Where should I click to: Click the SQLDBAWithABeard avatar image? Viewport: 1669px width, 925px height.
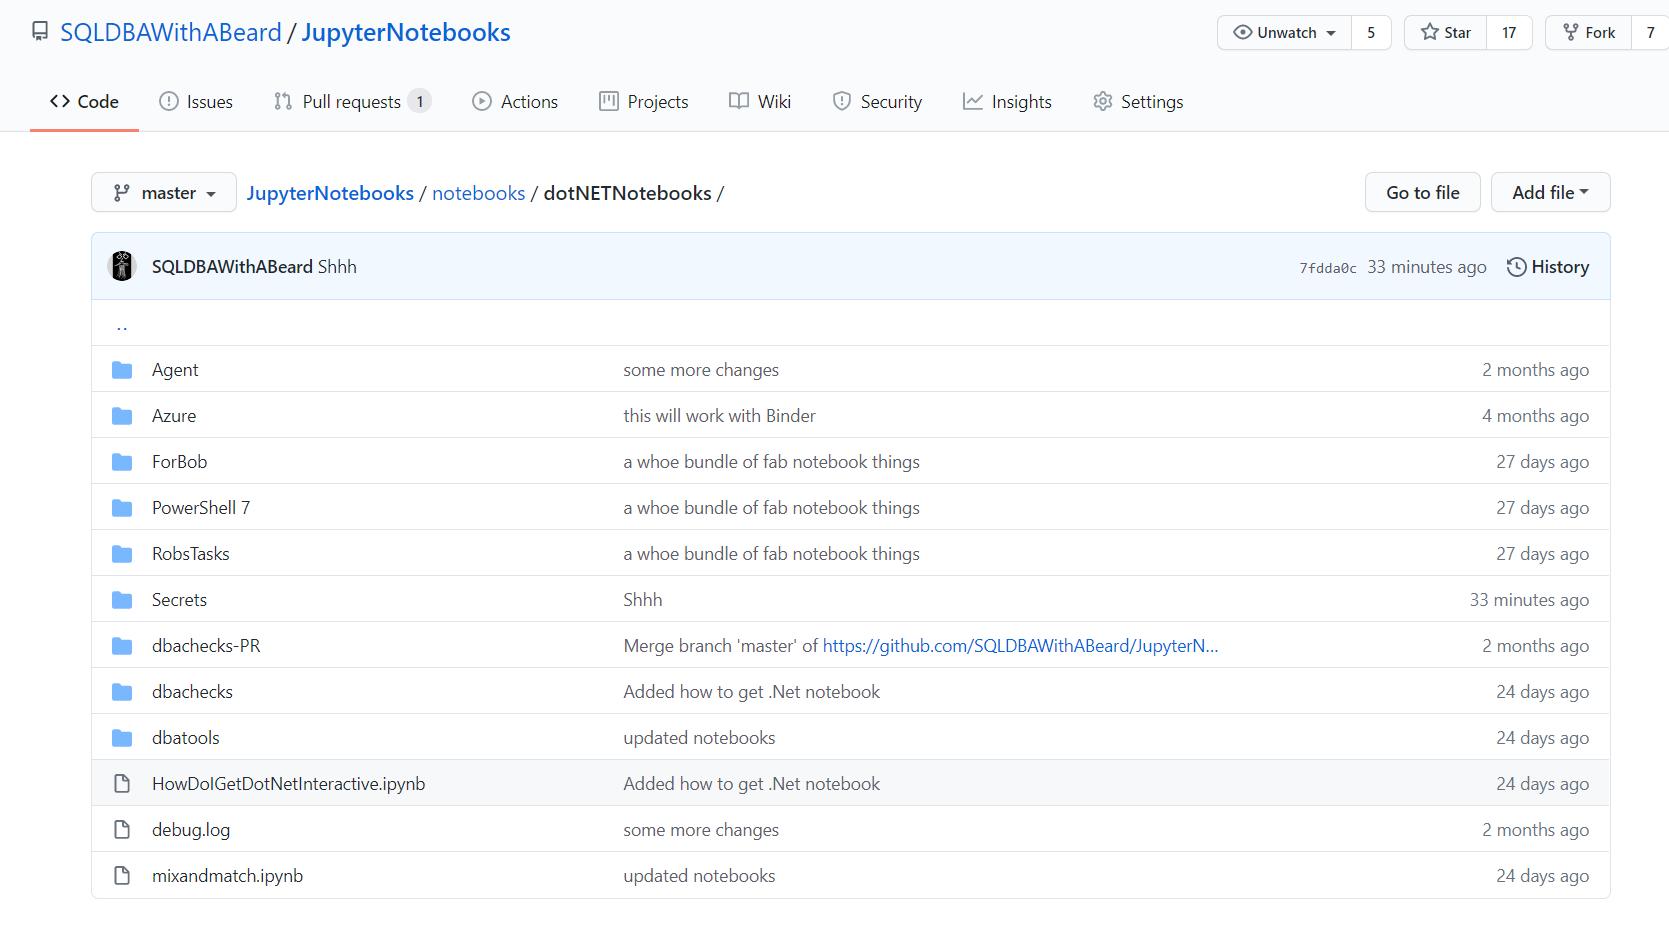[122, 266]
